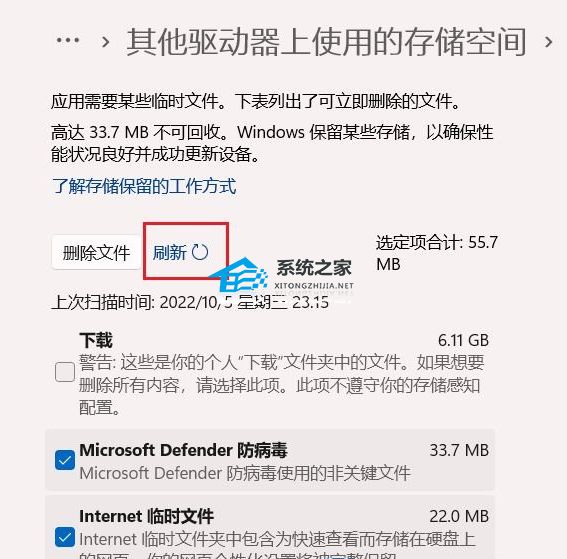
Task: Uncheck the Internet 临时文件 checkbox
Action: click(65, 537)
